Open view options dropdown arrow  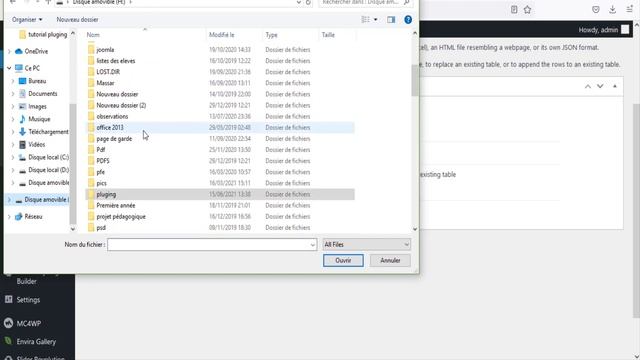point(376,20)
